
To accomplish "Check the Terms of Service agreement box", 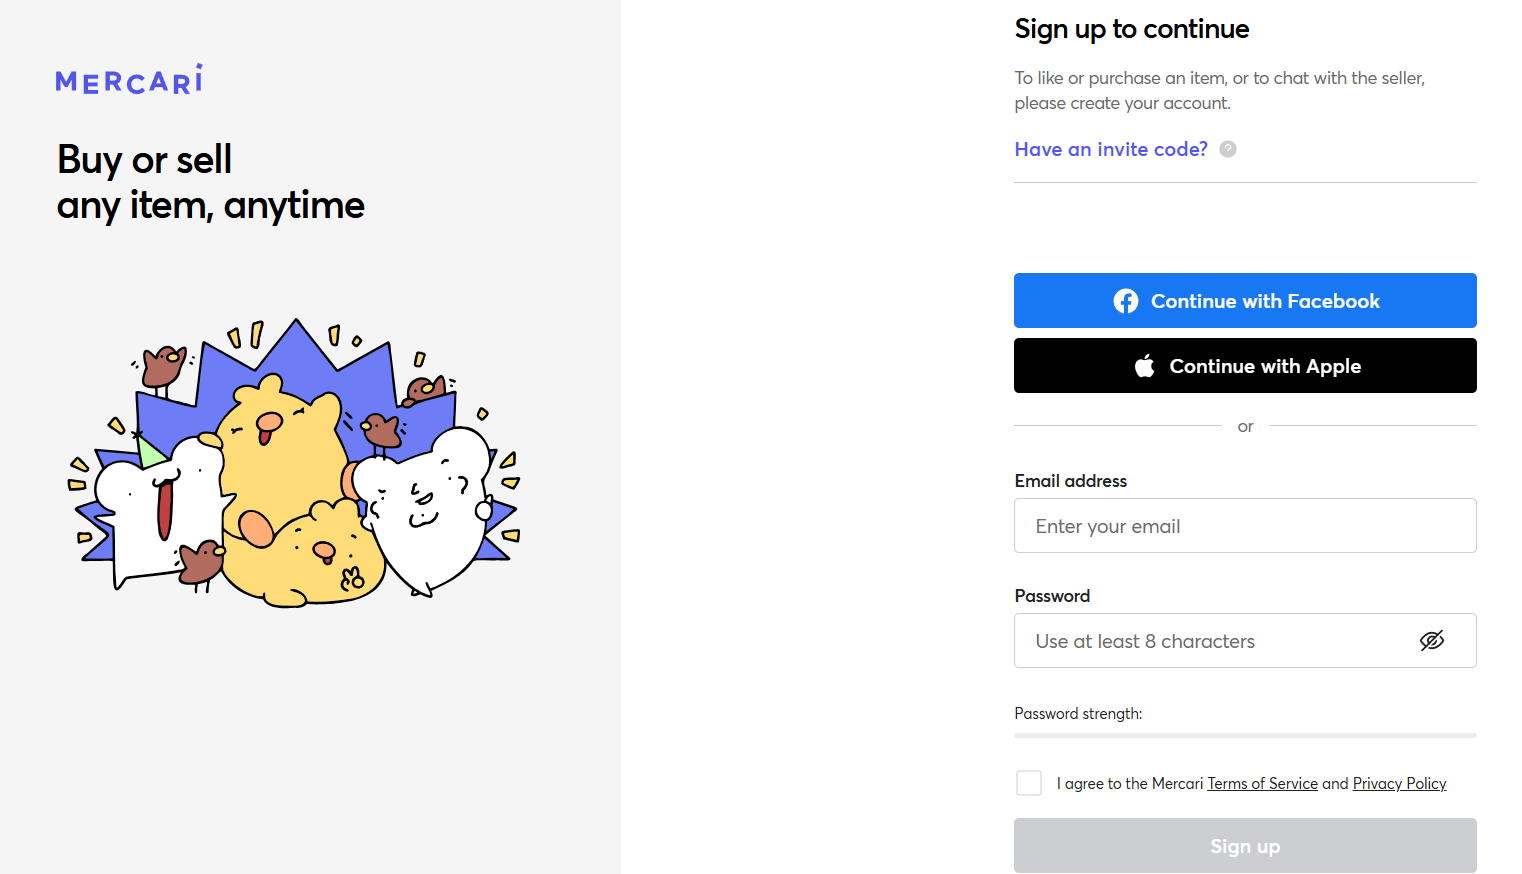I will tap(1029, 783).
